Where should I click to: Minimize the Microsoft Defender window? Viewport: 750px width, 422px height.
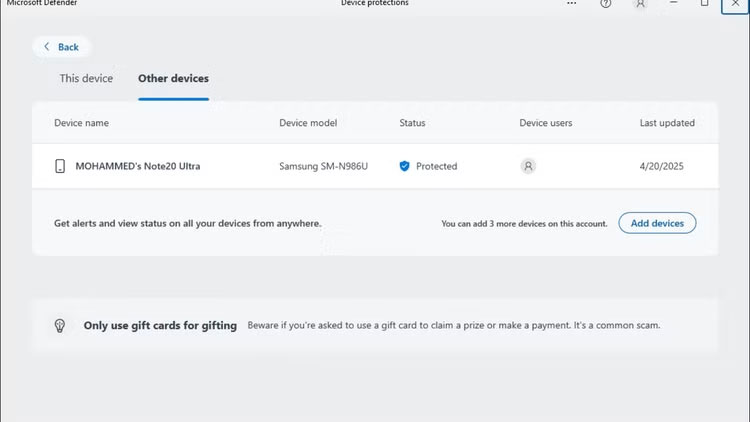point(673,3)
